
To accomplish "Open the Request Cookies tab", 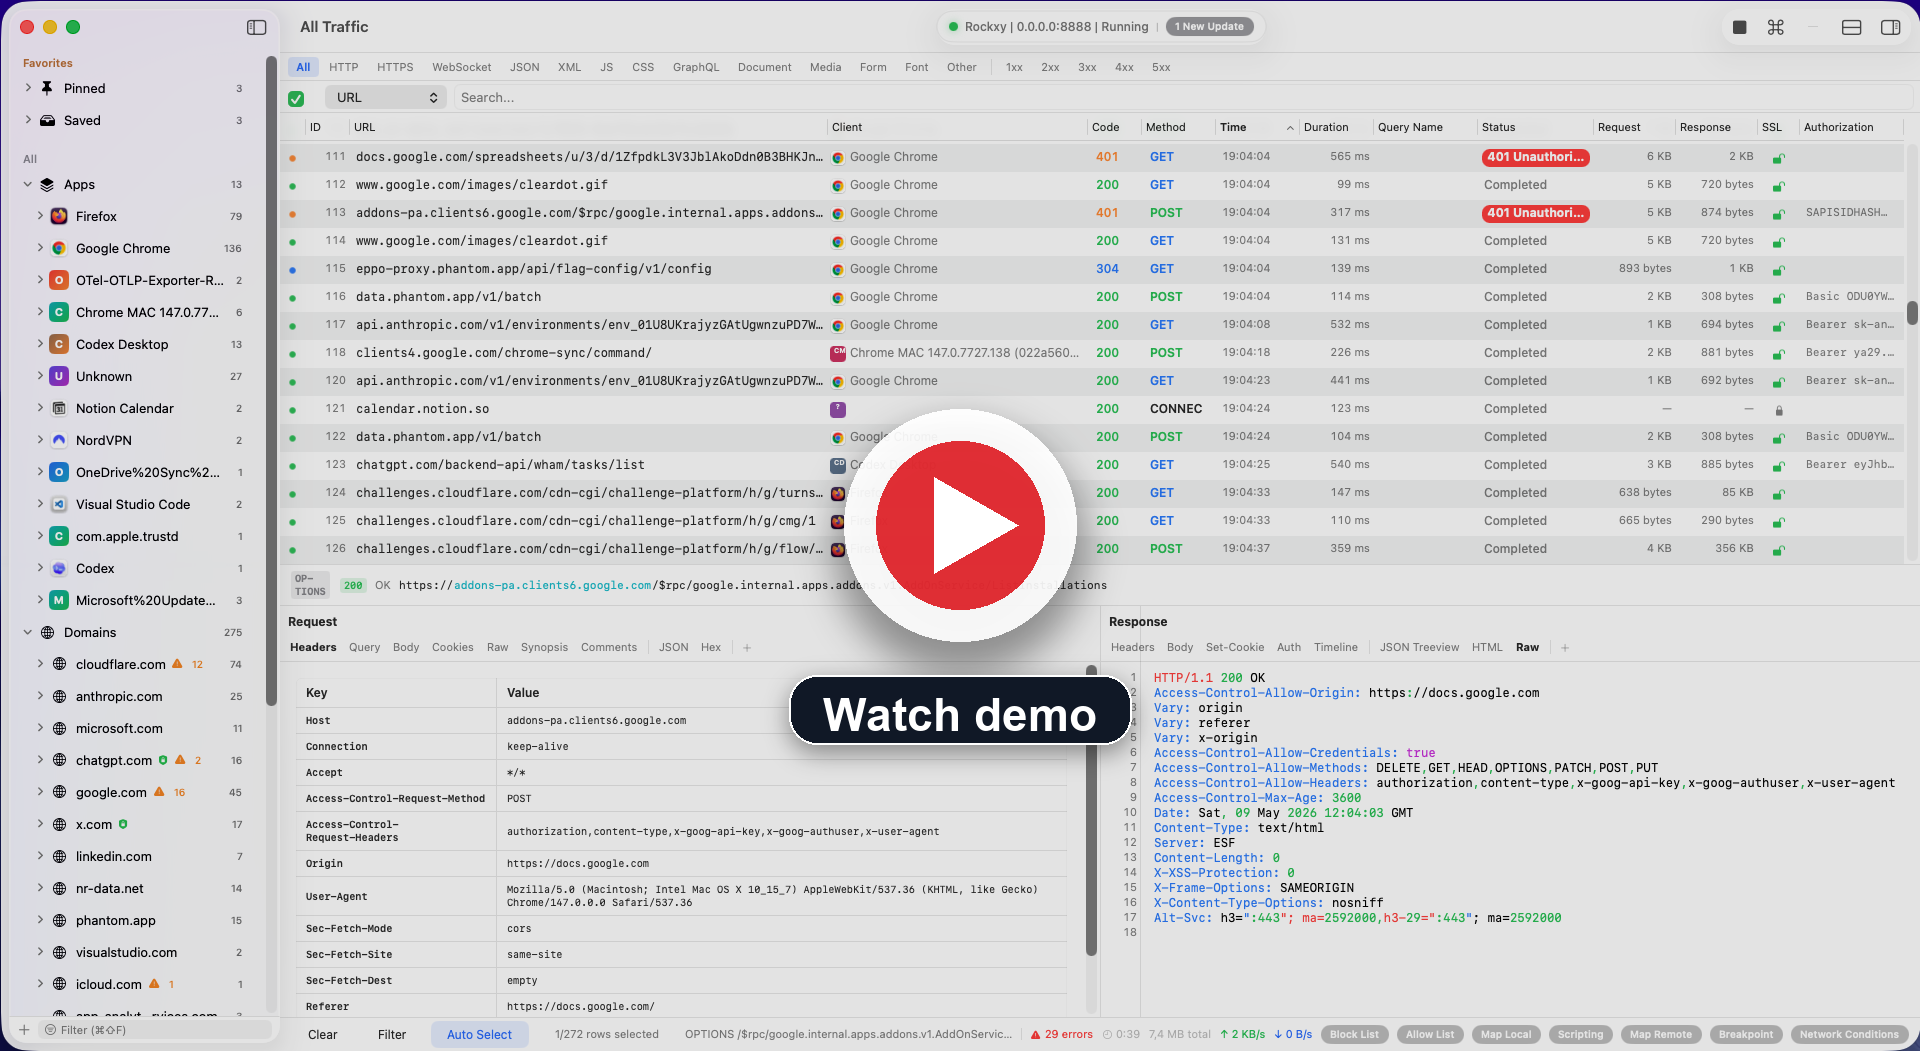I will pos(453,648).
